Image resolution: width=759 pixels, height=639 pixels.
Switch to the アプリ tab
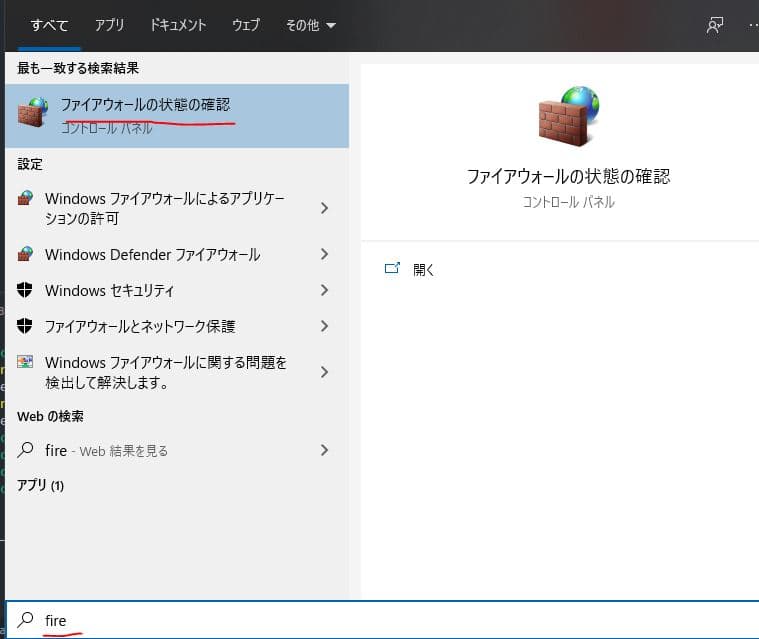pos(110,26)
